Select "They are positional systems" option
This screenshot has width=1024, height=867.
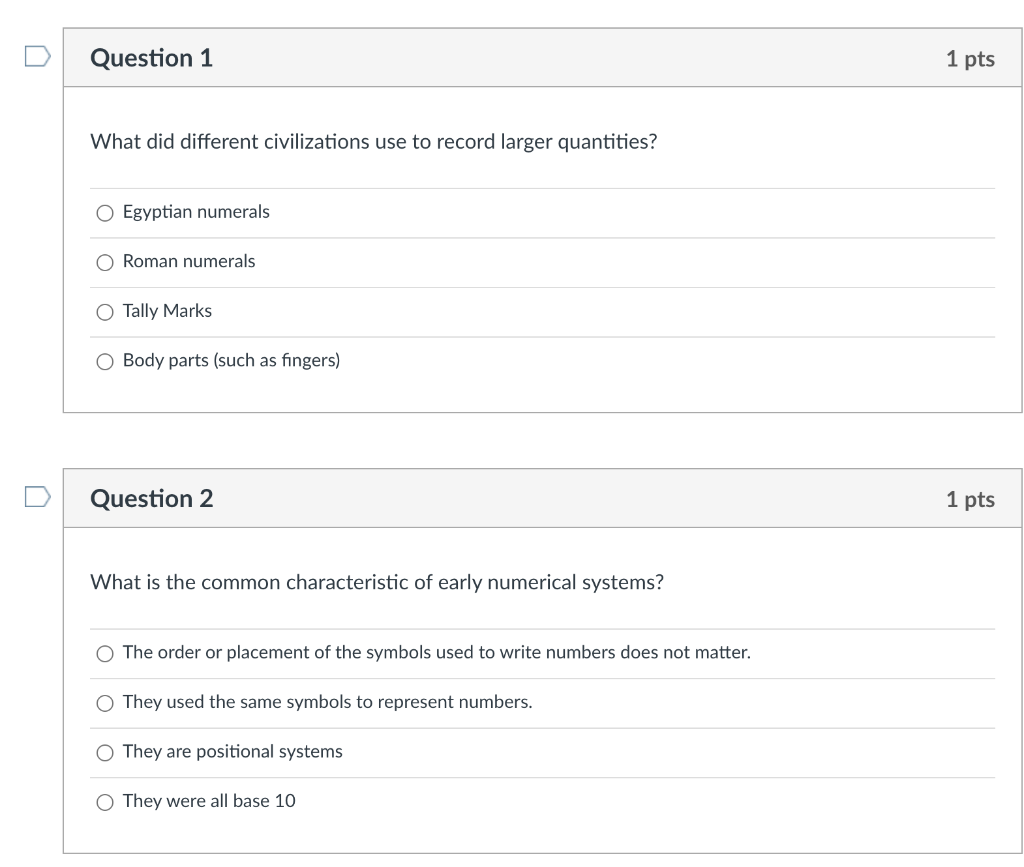click(105, 752)
